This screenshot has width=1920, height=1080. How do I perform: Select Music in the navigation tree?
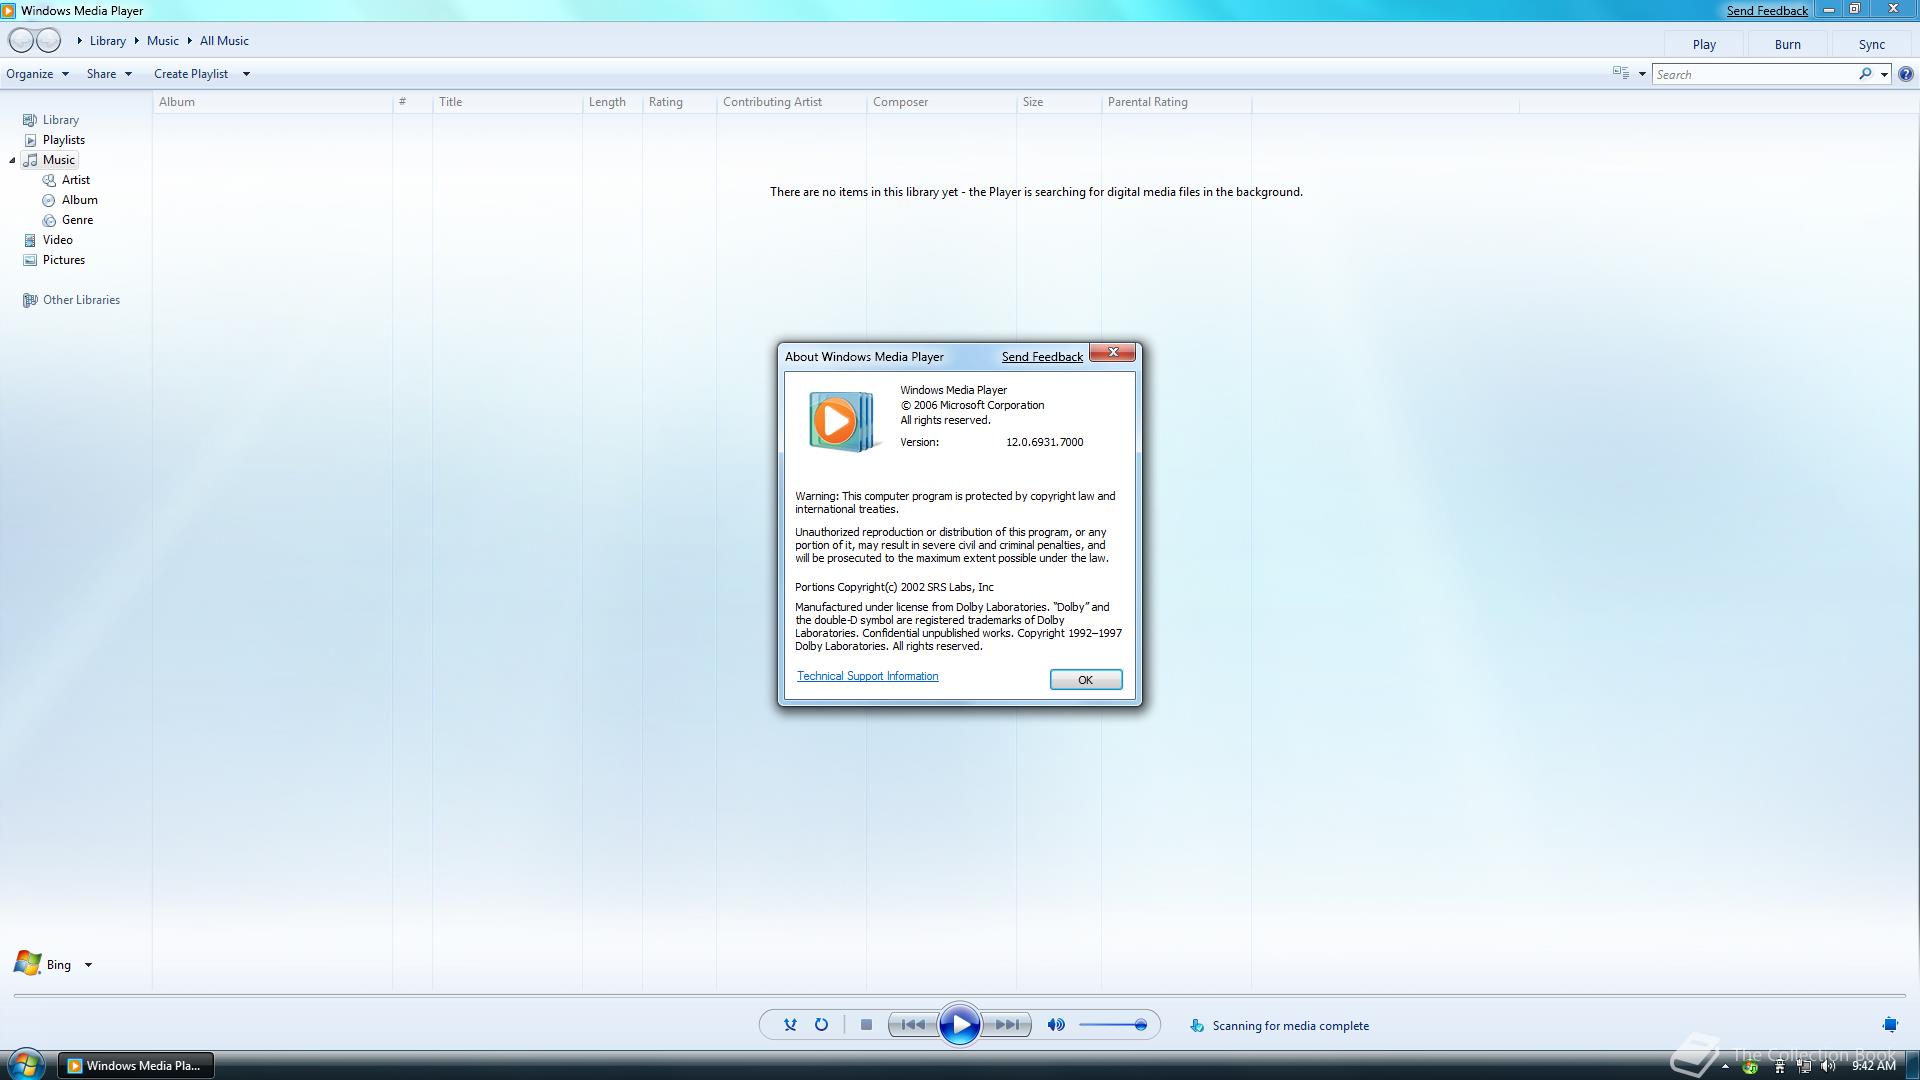coord(50,160)
